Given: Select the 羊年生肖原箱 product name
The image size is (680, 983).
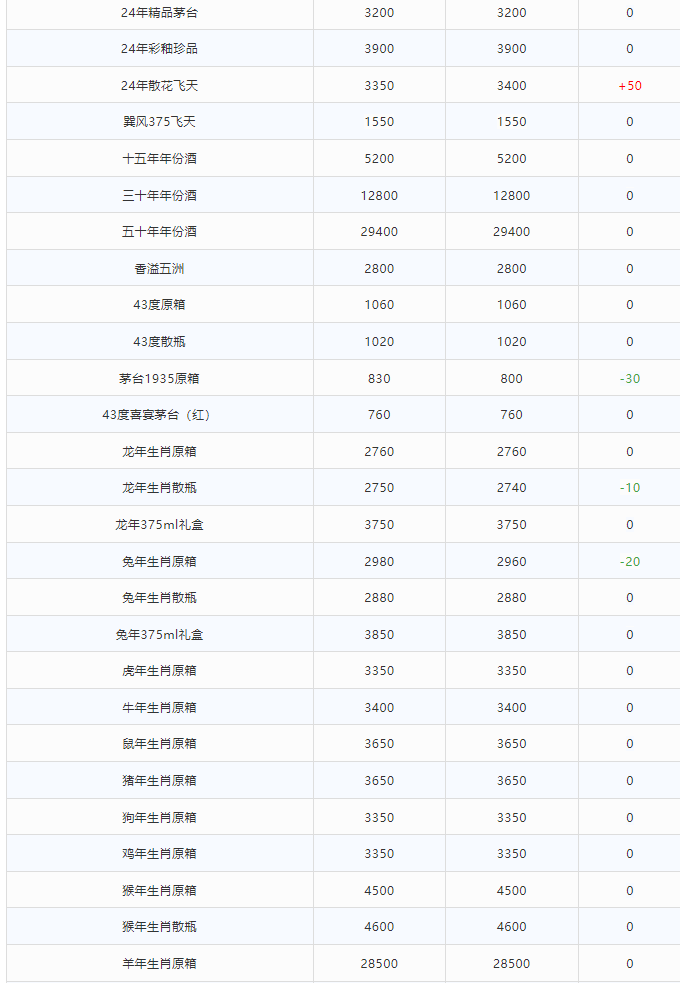Looking at the screenshot, I should (159, 964).
